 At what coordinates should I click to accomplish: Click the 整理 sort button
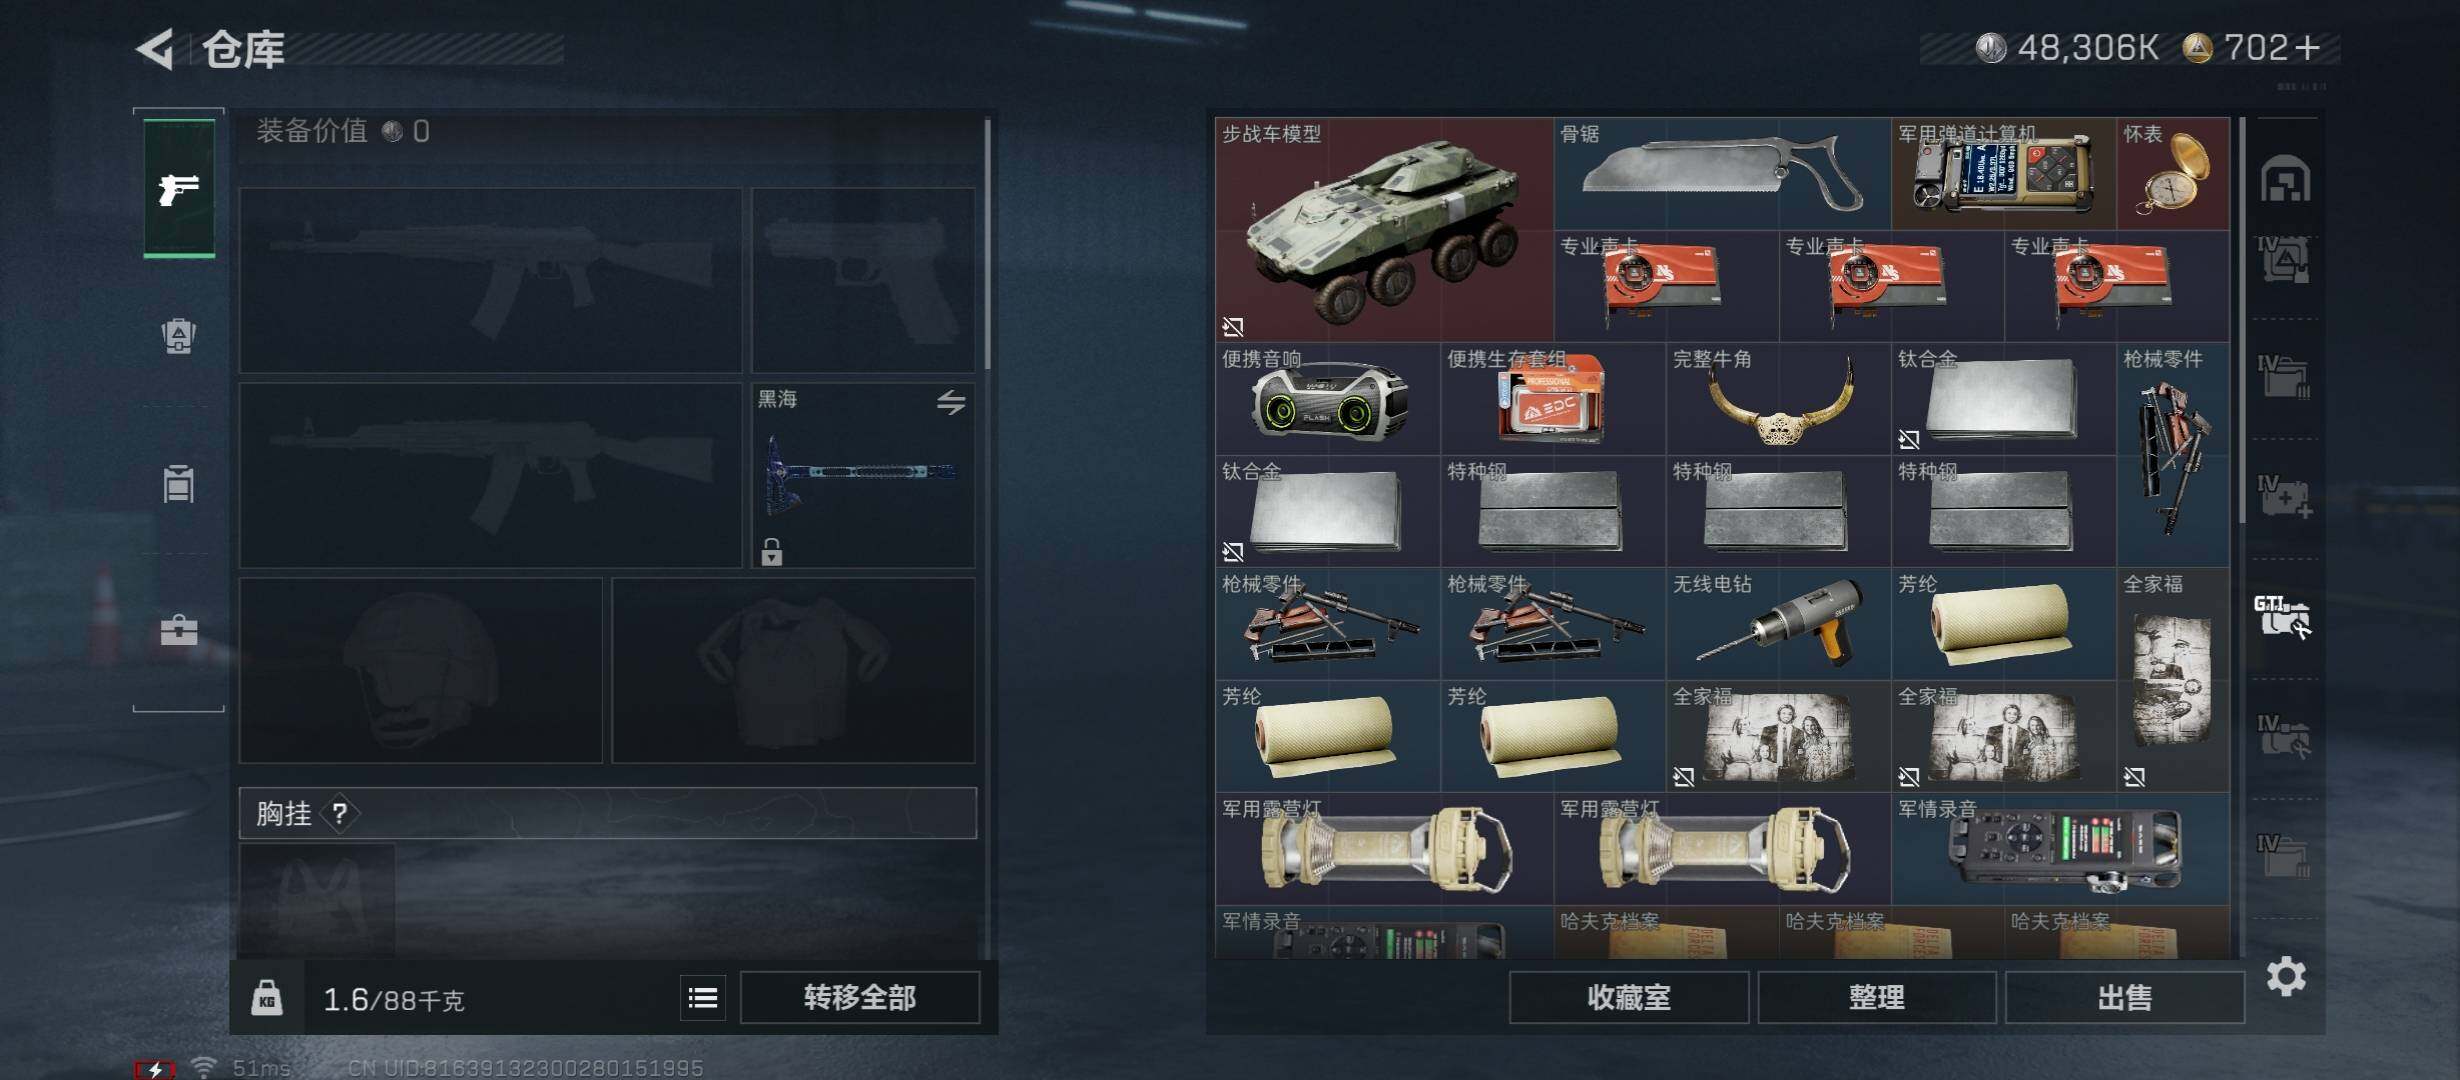[1877, 997]
